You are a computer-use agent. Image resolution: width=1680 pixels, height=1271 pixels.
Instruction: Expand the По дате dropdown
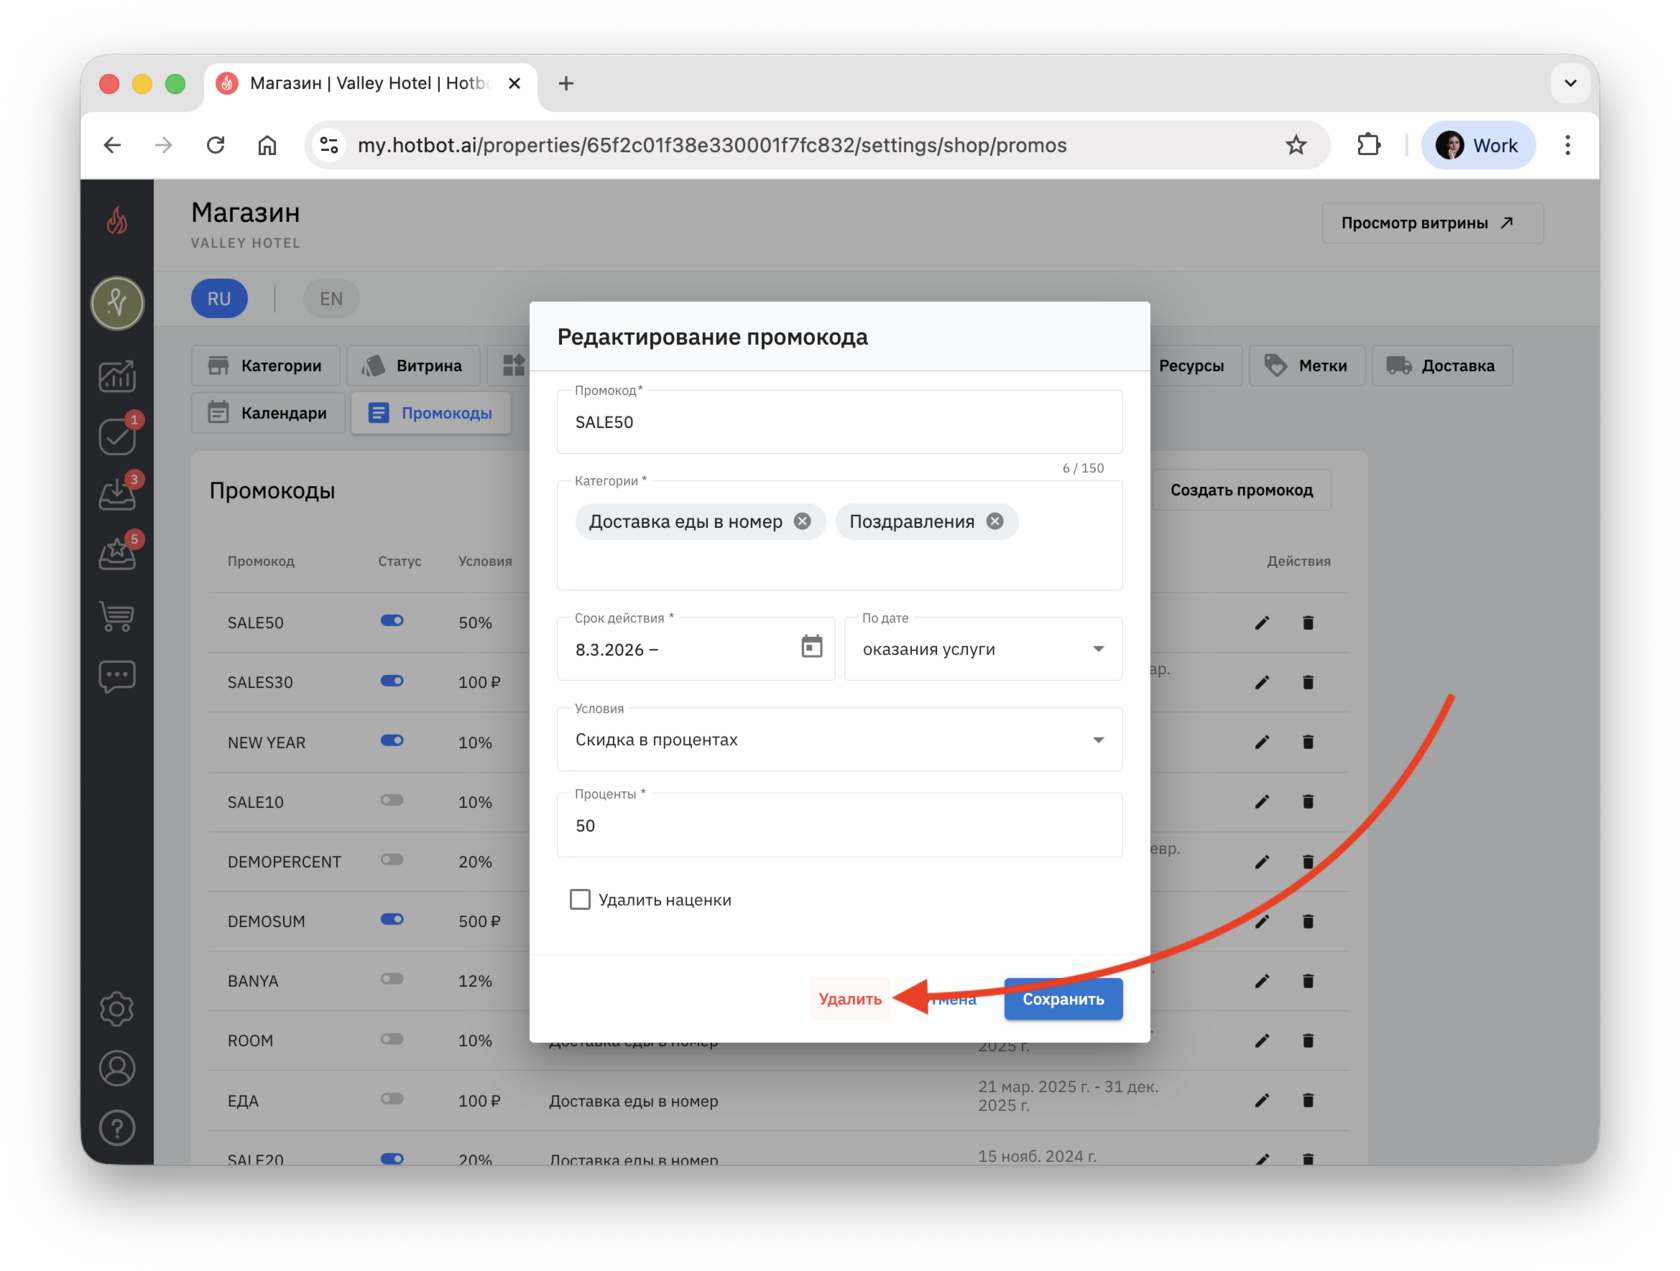tap(983, 649)
